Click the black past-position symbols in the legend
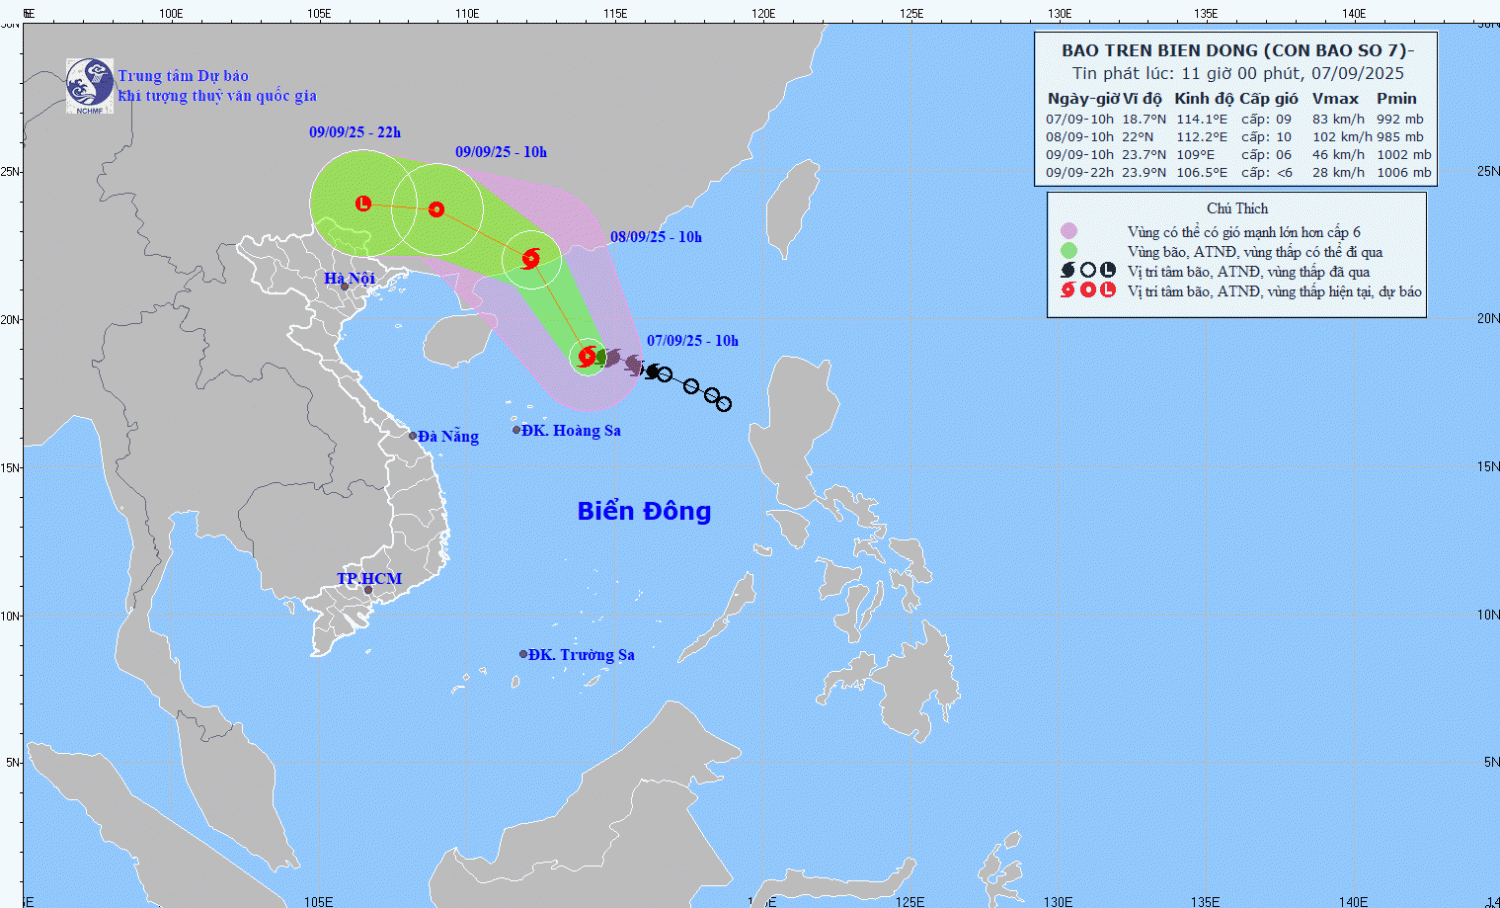Viewport: 1500px width, 908px height. [x=1087, y=271]
